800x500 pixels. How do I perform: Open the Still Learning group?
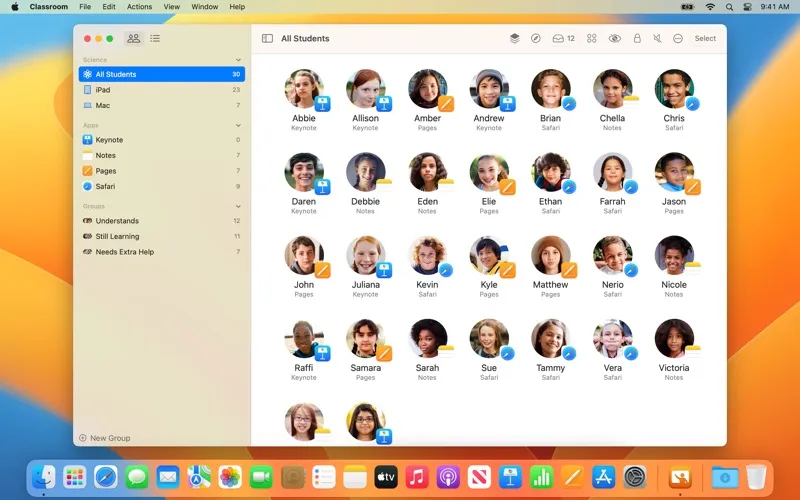pos(162,236)
